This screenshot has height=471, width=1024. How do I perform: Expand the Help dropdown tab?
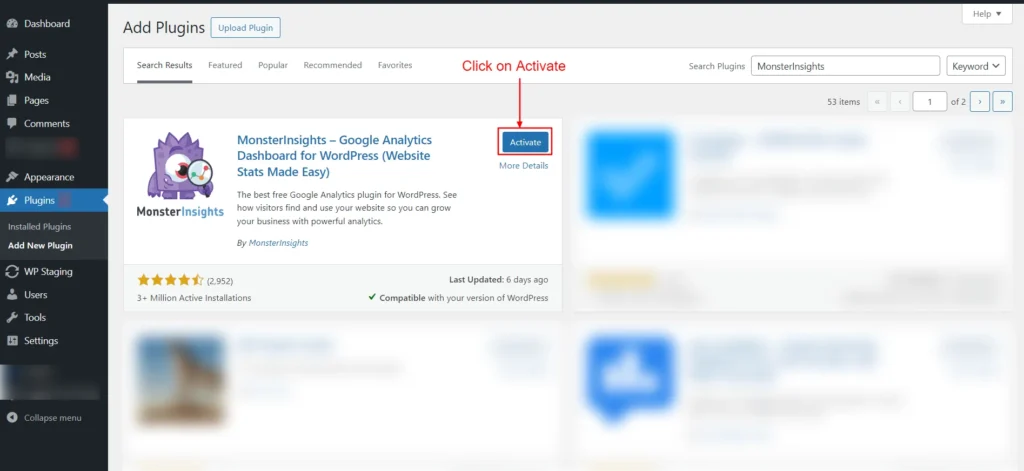[x=987, y=14]
